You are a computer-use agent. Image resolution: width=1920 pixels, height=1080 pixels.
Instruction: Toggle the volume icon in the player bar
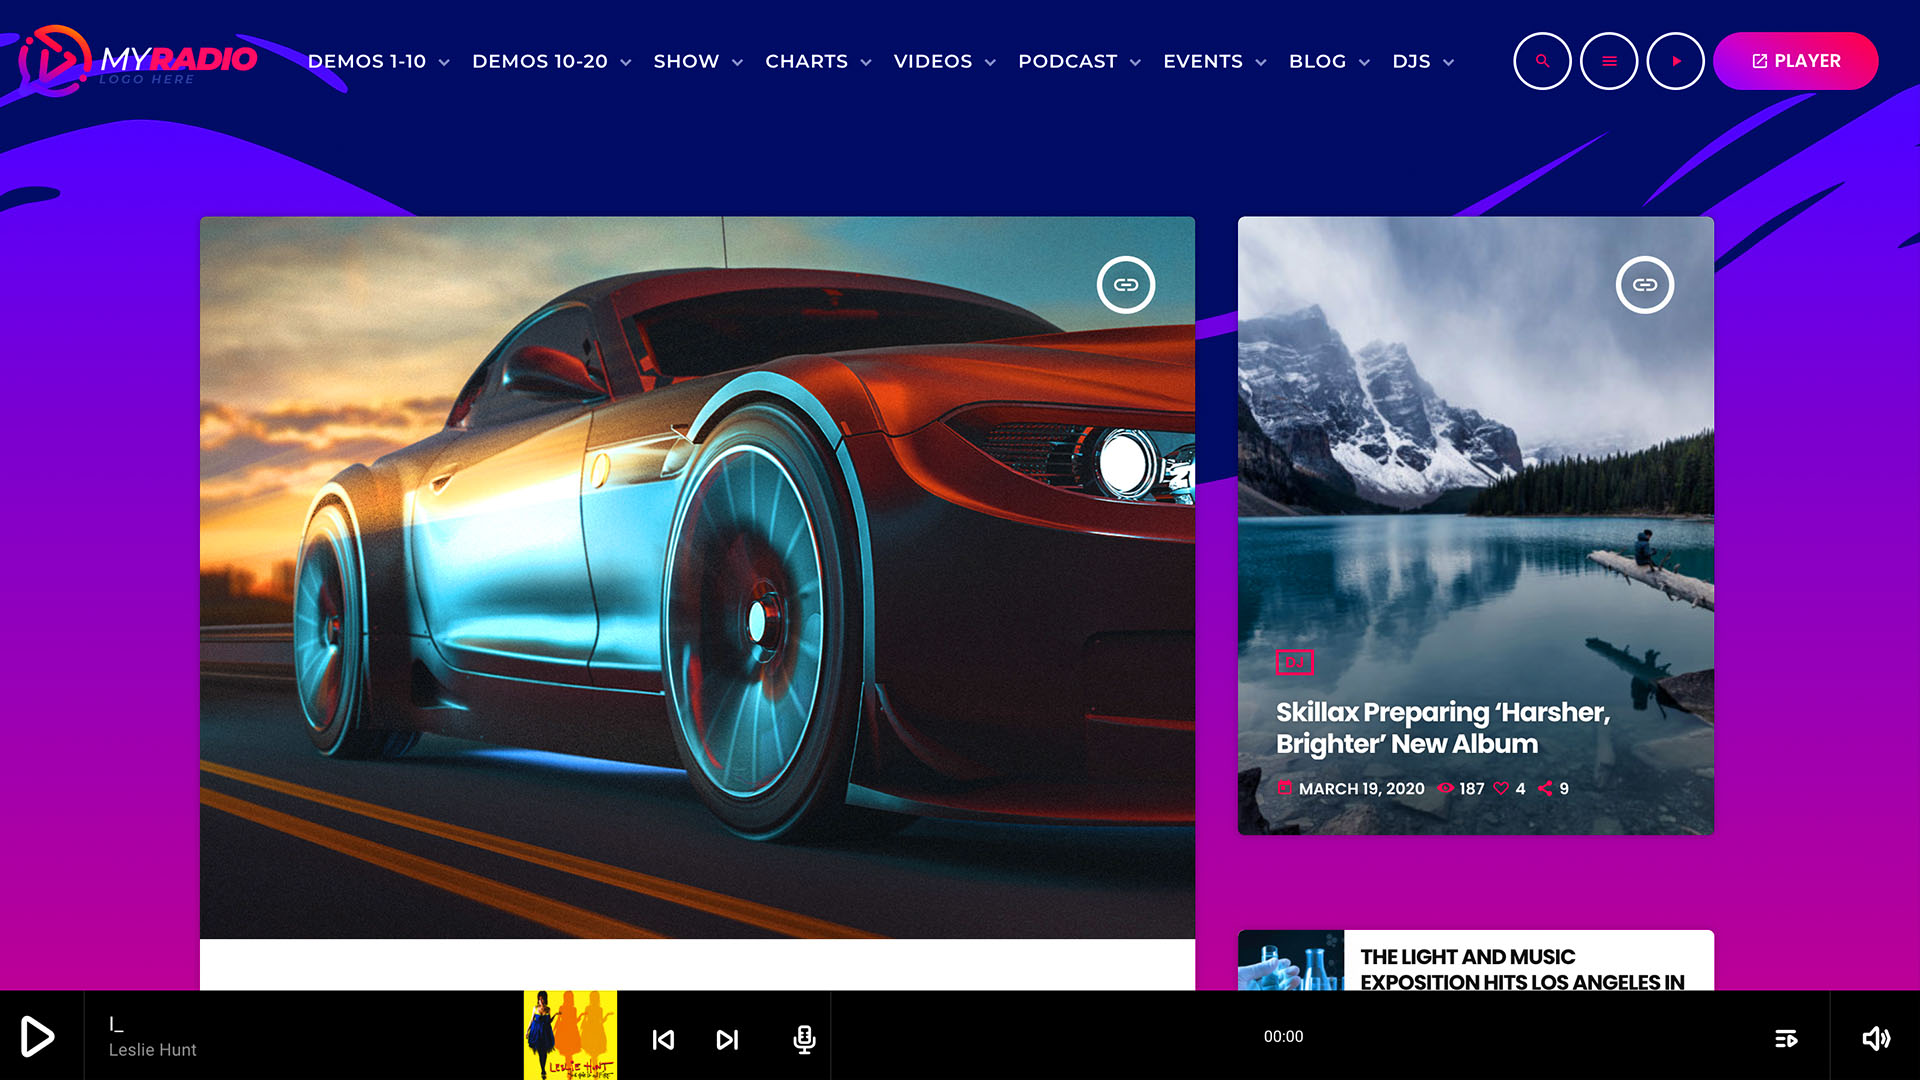[1876, 1038]
